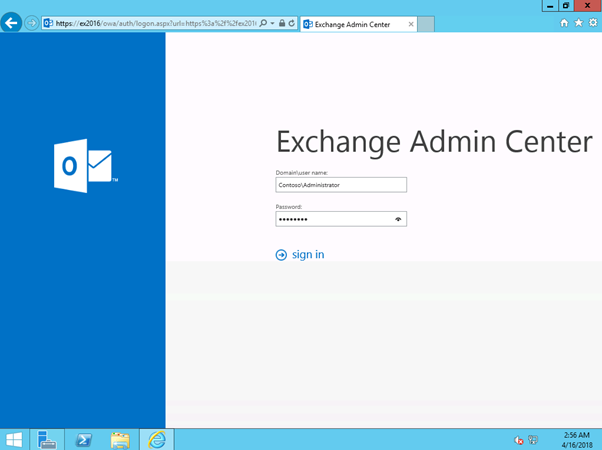The image size is (602, 450).
Task: Open the Favorites star icon
Action: point(579,23)
